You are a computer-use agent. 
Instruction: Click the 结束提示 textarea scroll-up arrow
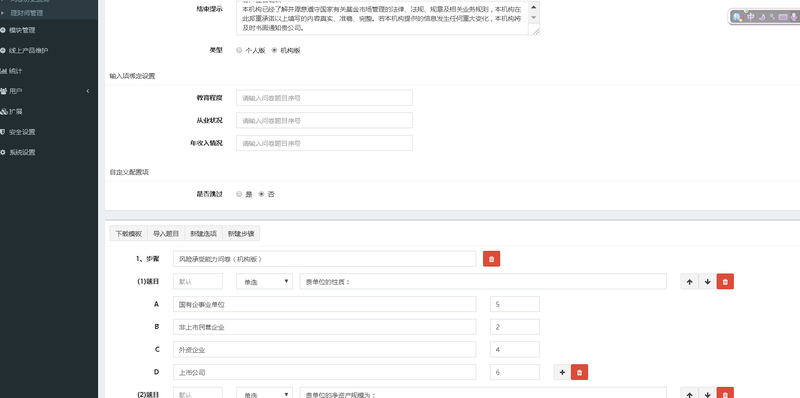click(x=534, y=7)
